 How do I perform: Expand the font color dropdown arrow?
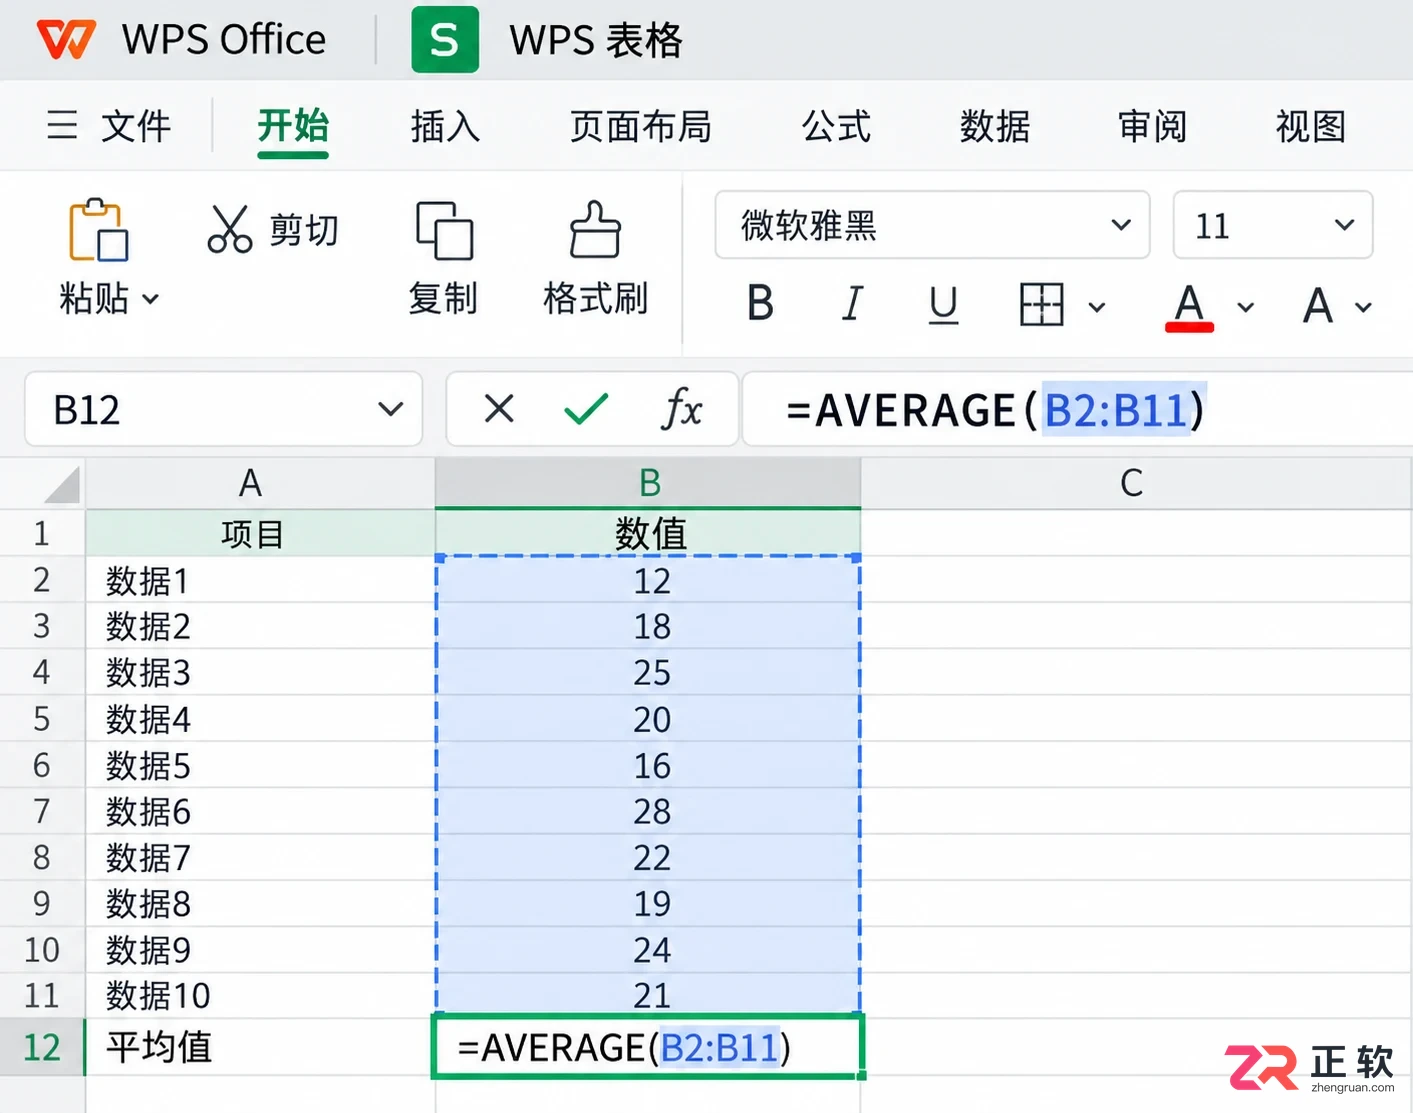[1245, 307]
